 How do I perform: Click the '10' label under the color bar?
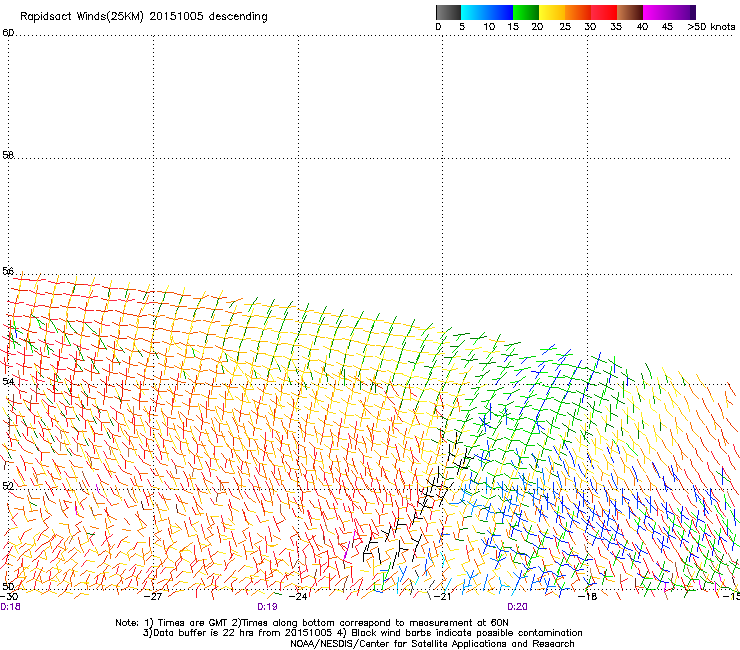click(x=489, y=27)
